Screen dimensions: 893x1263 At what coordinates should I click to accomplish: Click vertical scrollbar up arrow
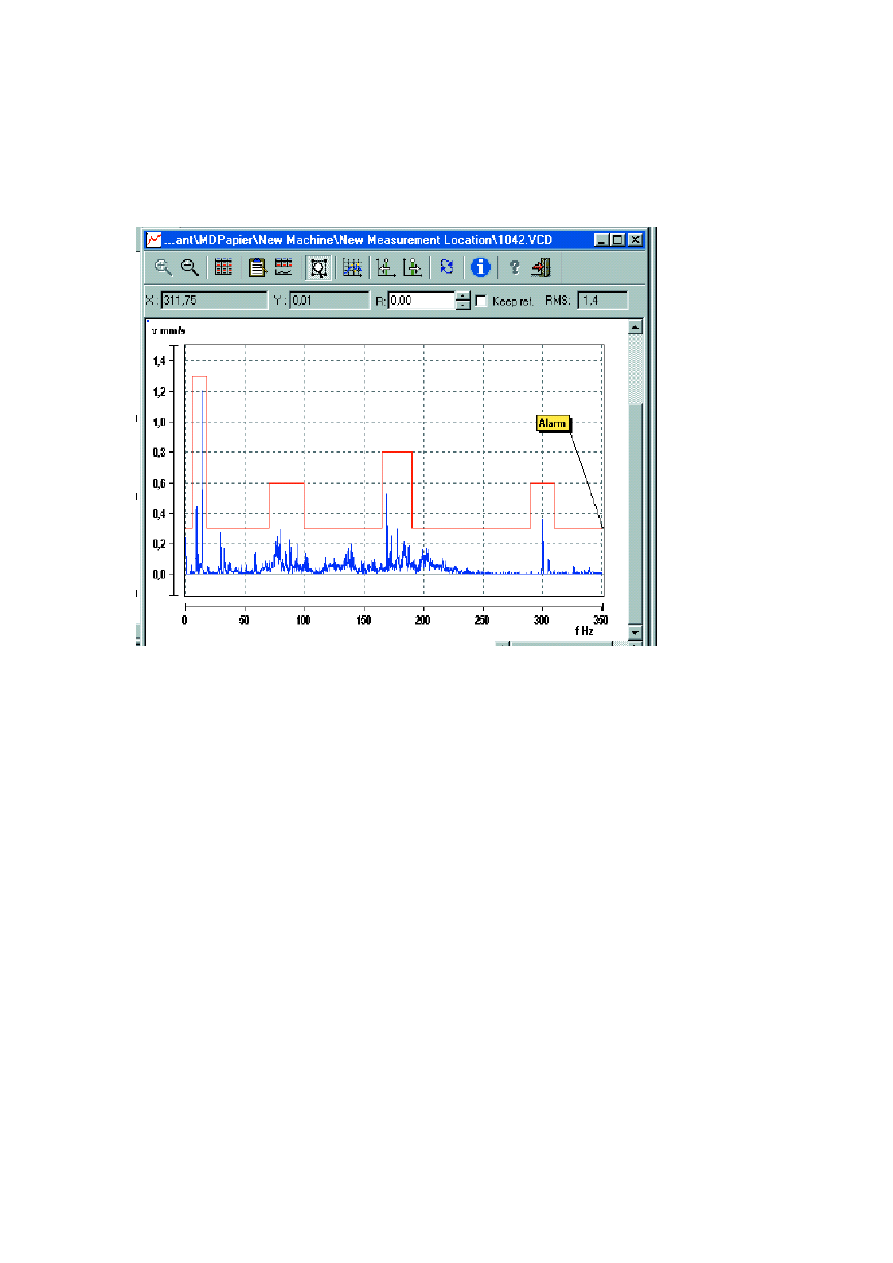[634, 327]
